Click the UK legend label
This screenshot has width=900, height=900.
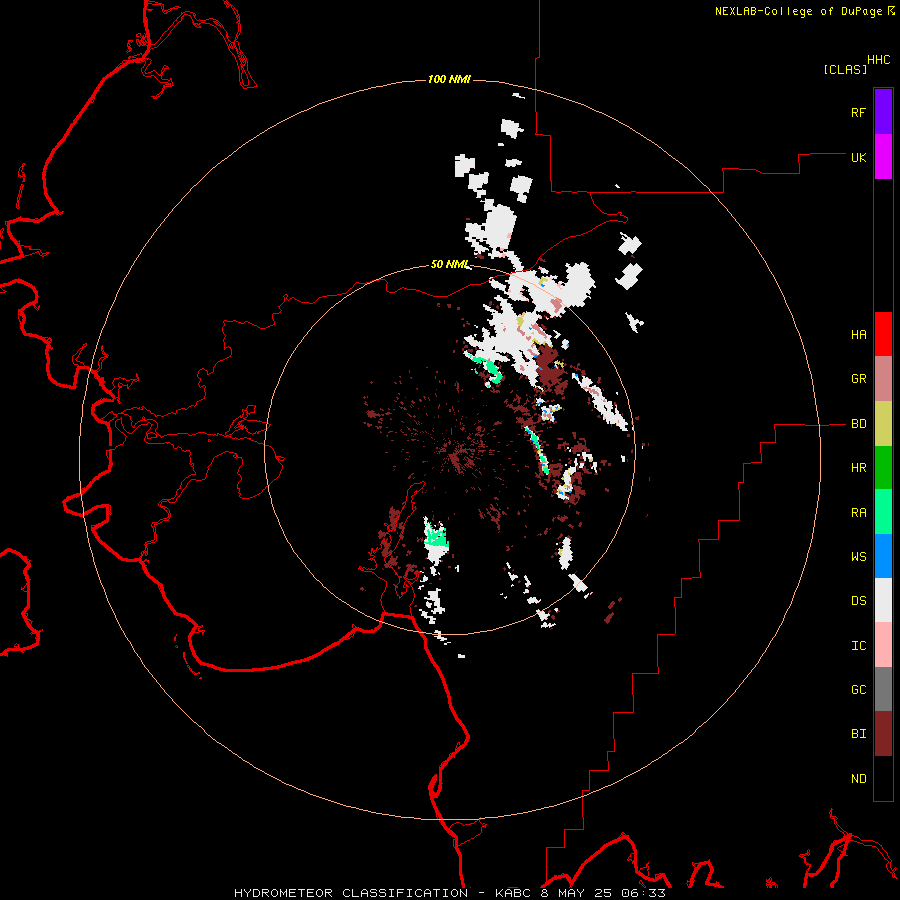click(x=859, y=157)
